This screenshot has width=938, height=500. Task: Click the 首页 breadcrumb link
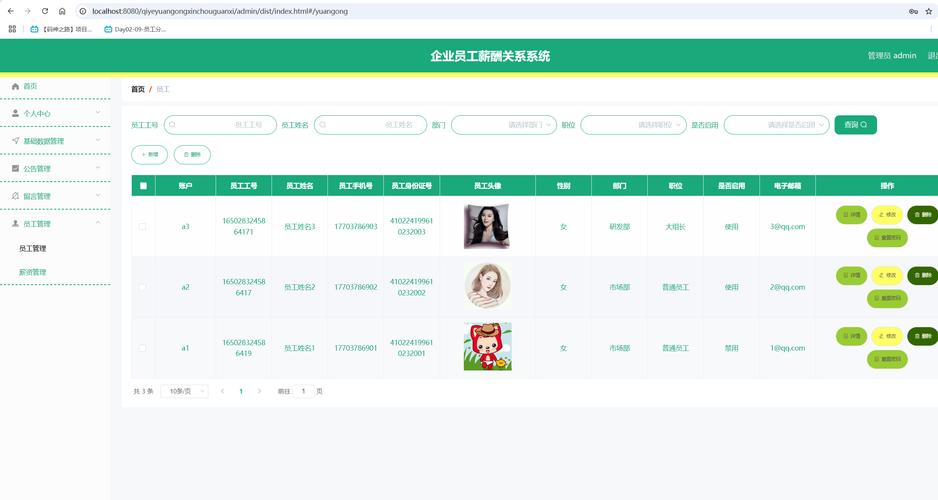pos(138,89)
